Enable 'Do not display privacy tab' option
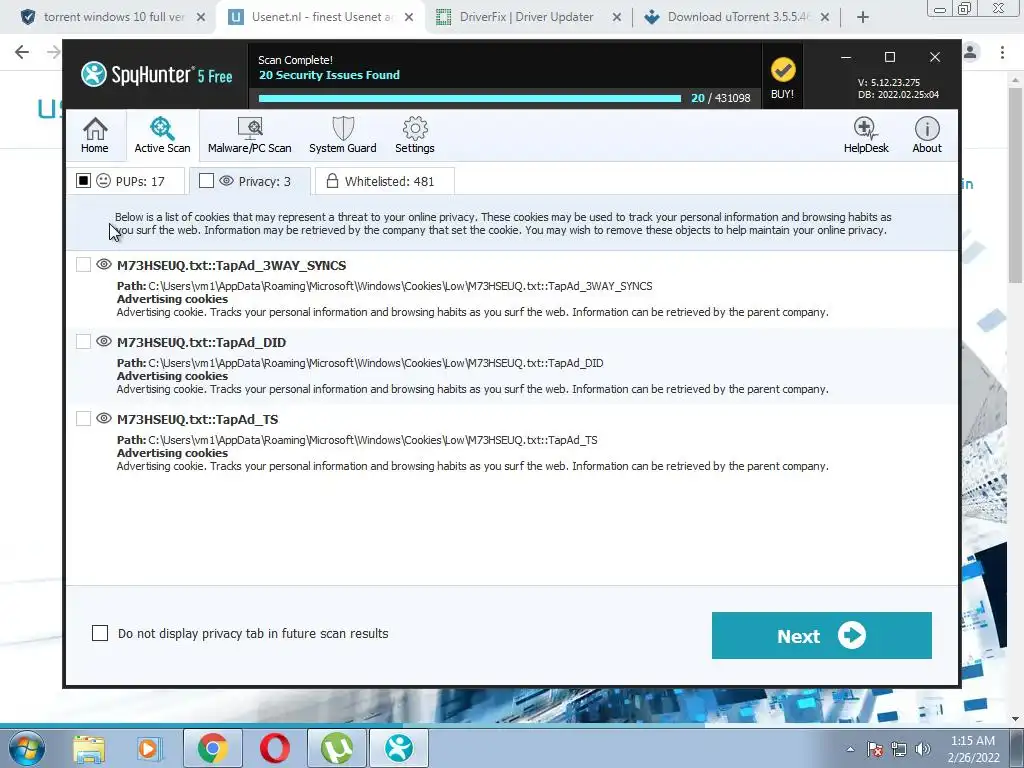Screen dimensions: 1024x768 pyautogui.click(x=100, y=633)
